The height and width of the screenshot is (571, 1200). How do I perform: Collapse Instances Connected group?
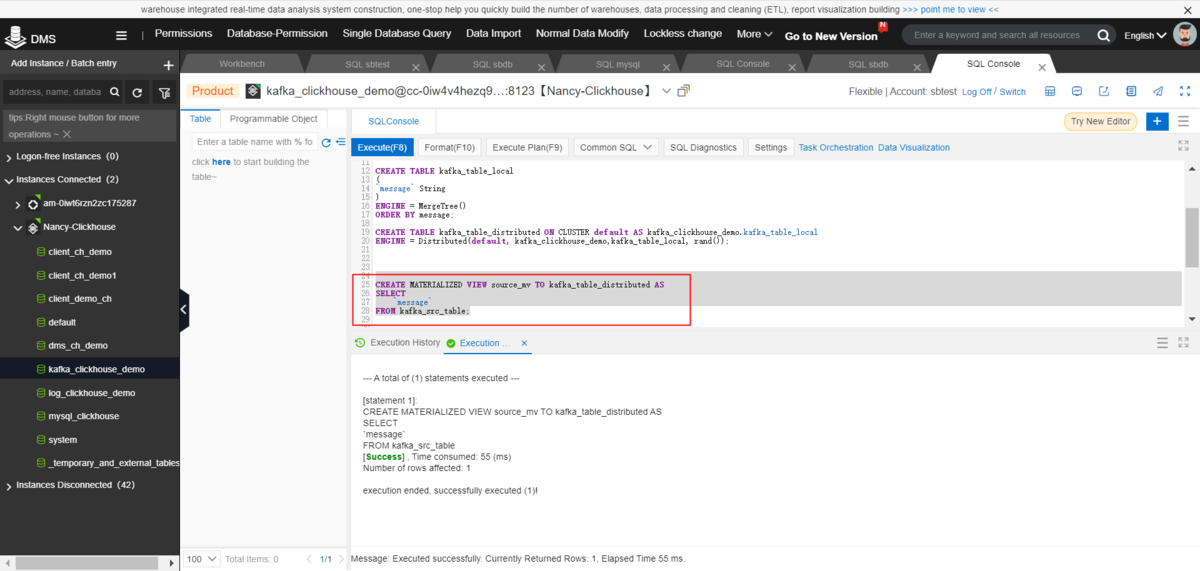point(9,180)
